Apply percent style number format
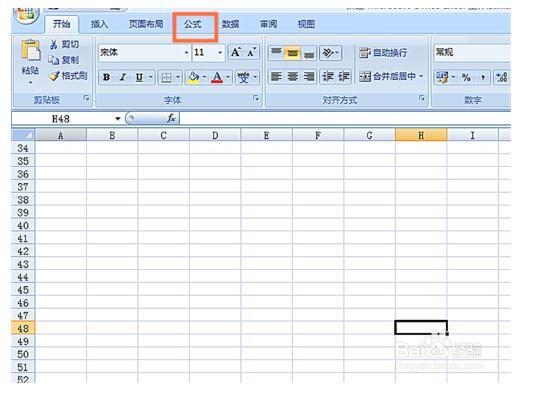Screen dimensions: 542x402 [466, 77]
